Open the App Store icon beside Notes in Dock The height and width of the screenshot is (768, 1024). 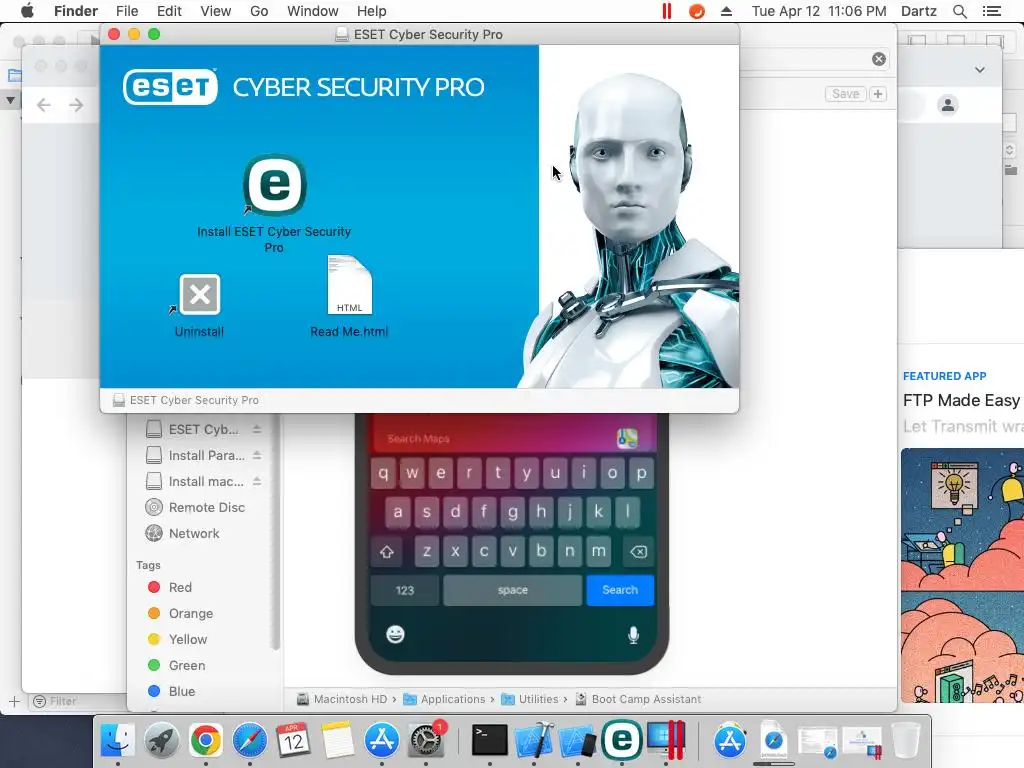tap(381, 741)
